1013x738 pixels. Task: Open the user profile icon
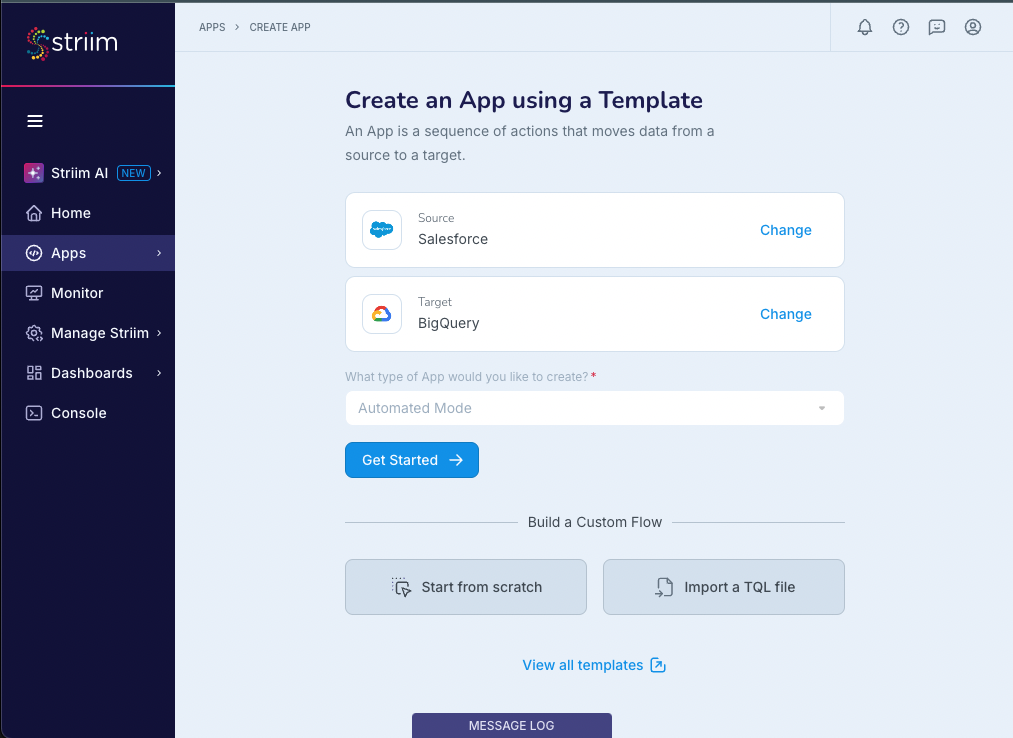[x=973, y=27]
